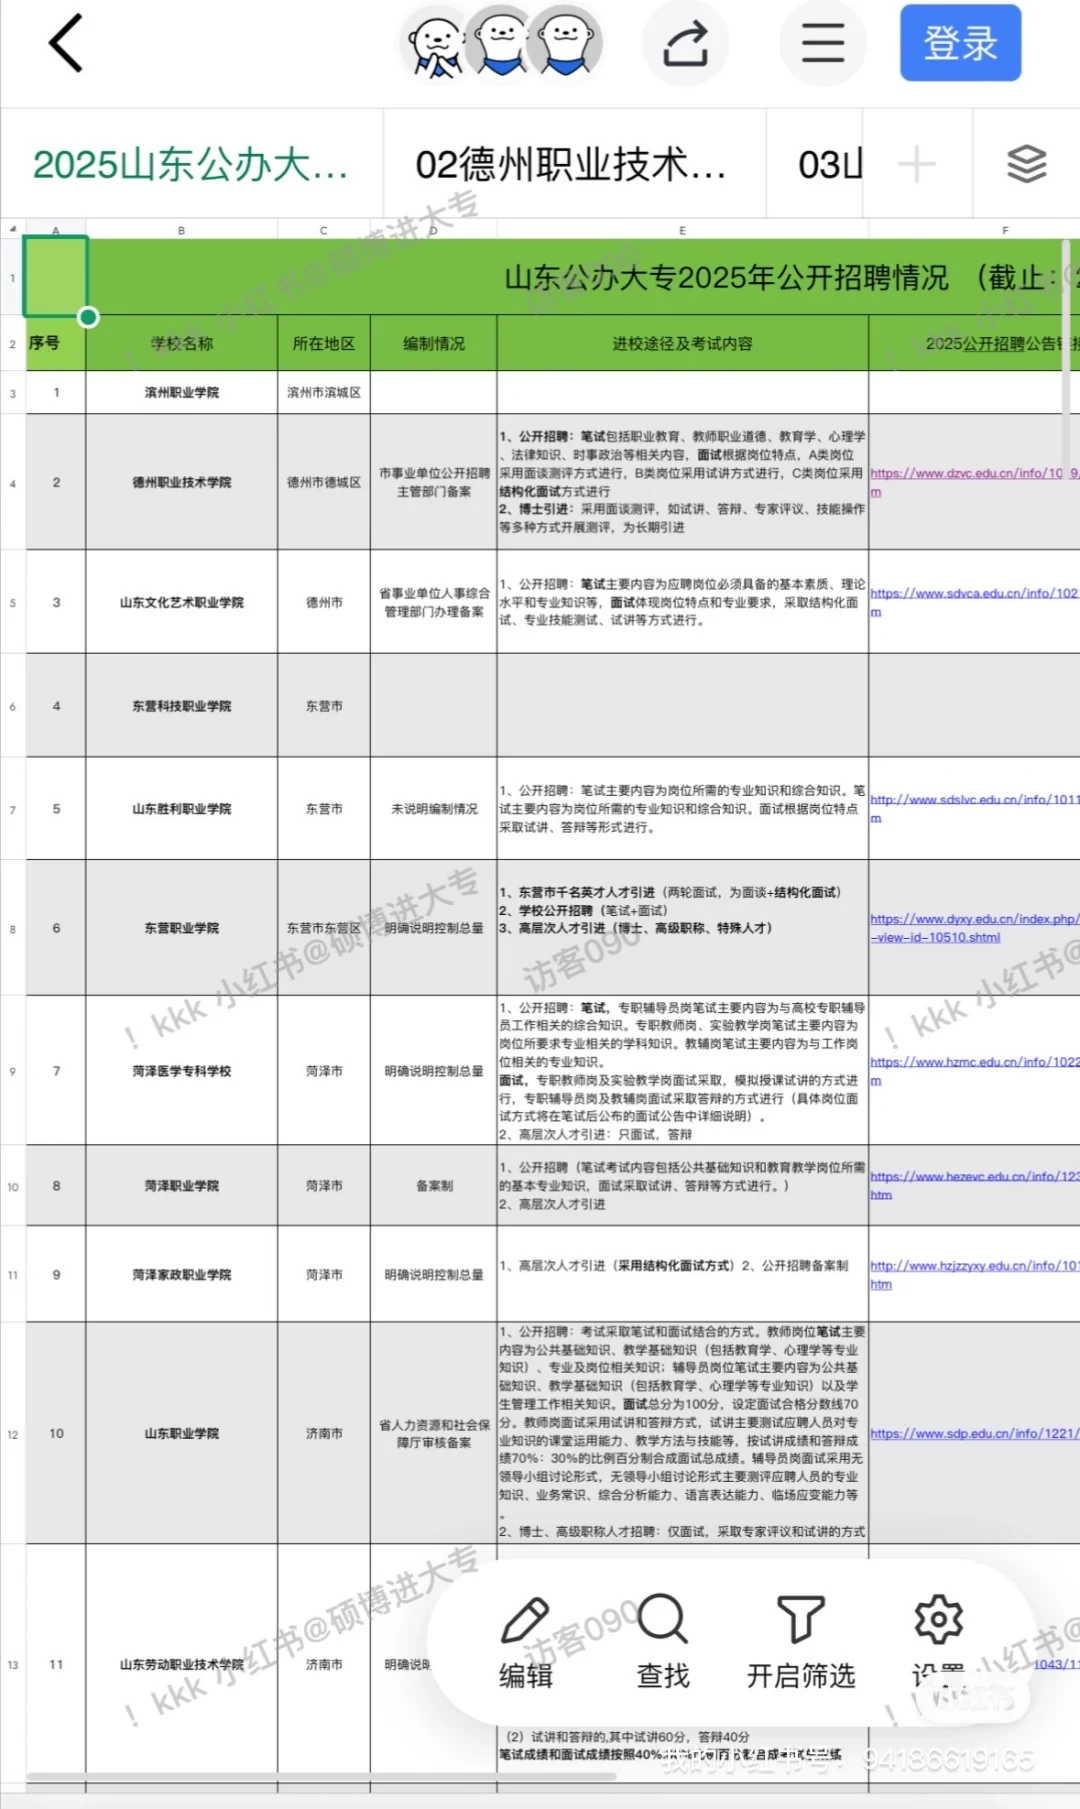This screenshot has height=1809, width=1080.
Task: Select the 学校名称 header cell
Action: (181, 343)
